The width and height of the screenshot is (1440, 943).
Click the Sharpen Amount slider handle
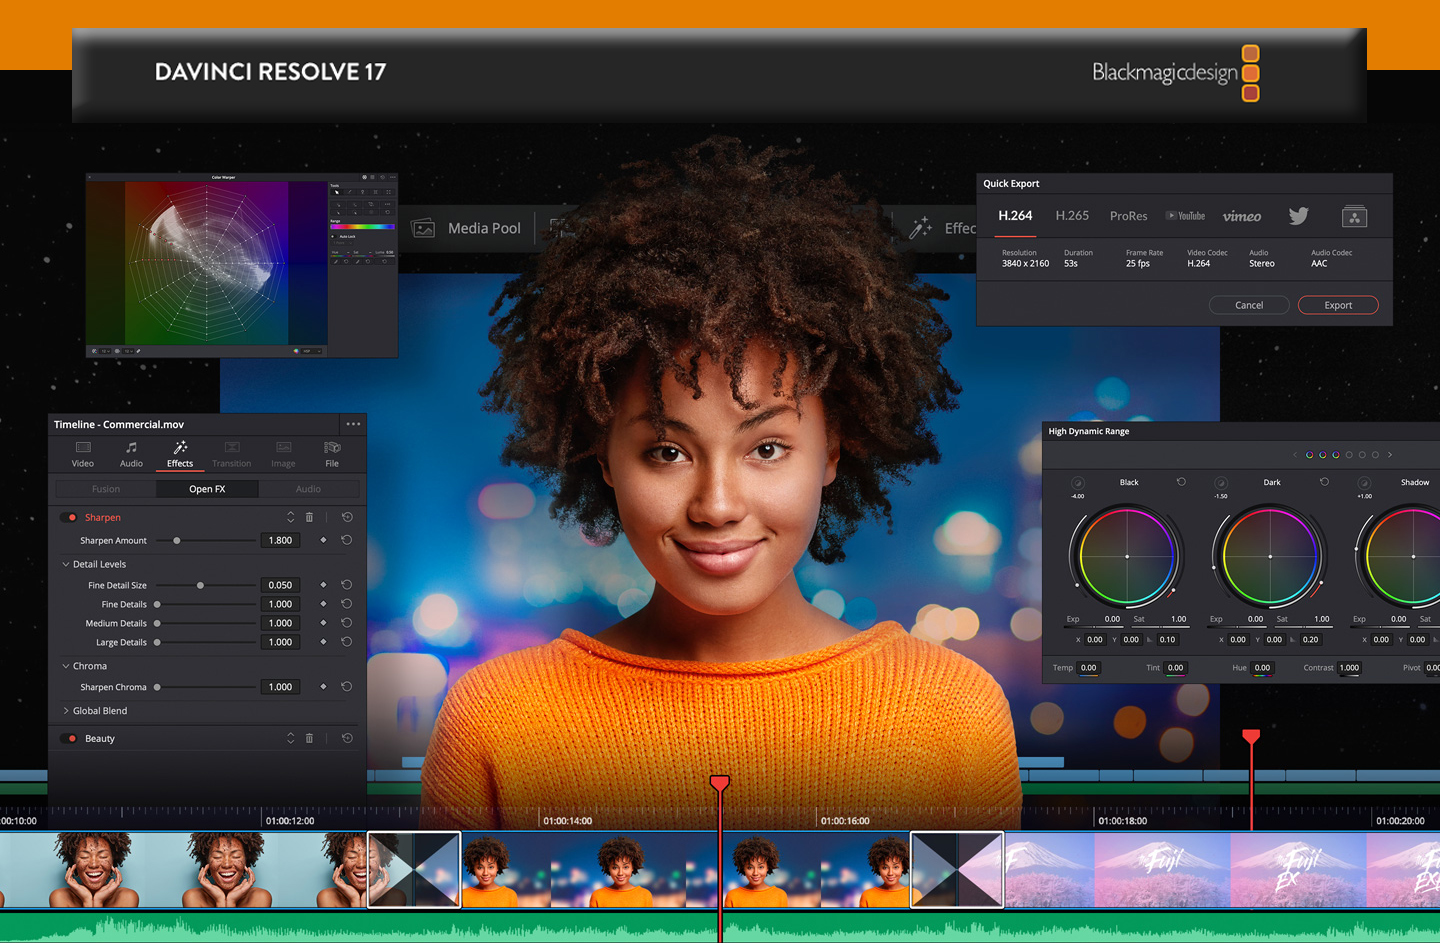tap(177, 540)
